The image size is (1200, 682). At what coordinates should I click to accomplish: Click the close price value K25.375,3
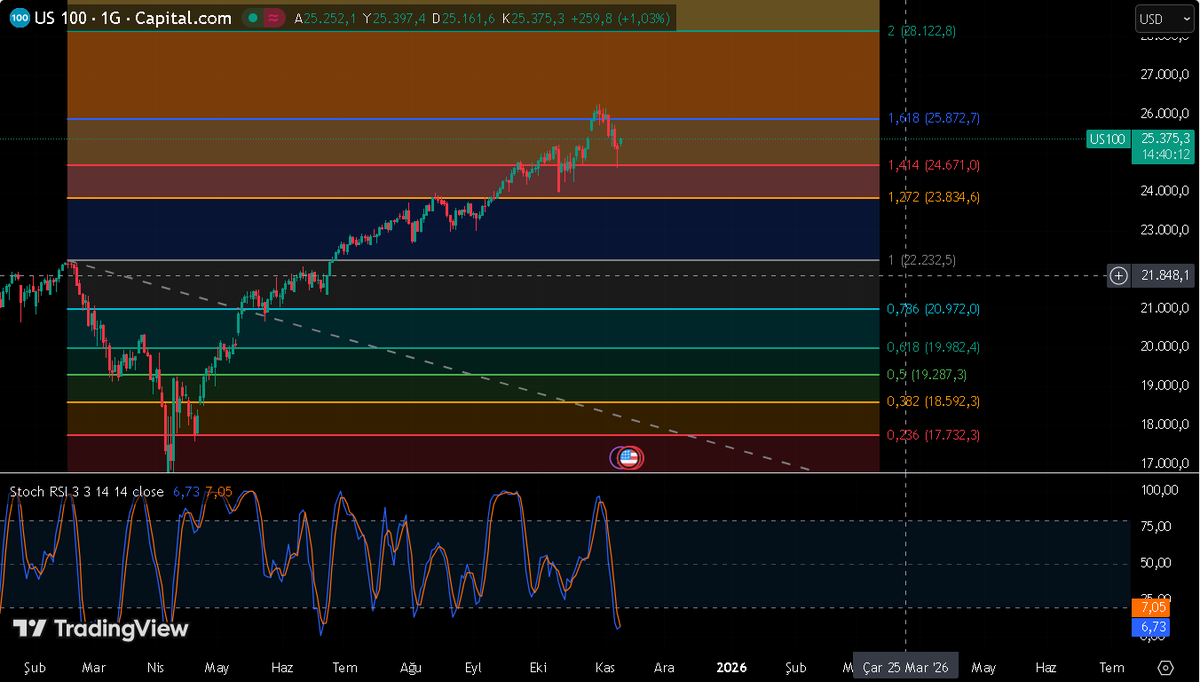532,18
